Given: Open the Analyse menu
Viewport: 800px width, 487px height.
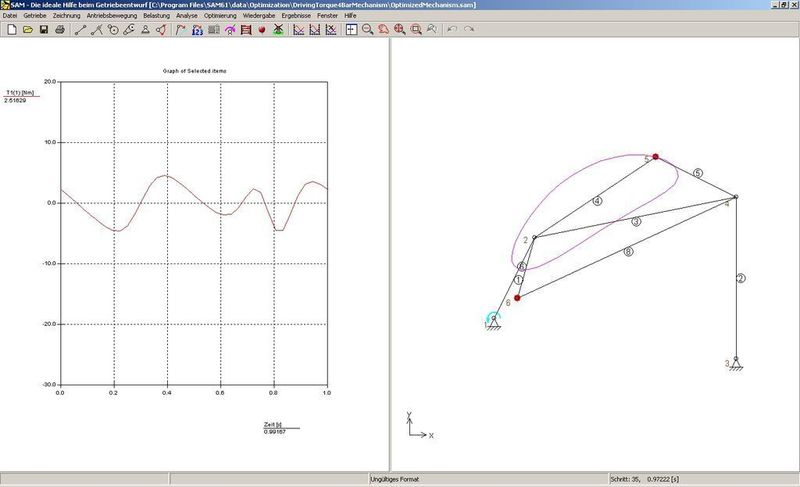Looking at the screenshot, I should coord(187,16).
